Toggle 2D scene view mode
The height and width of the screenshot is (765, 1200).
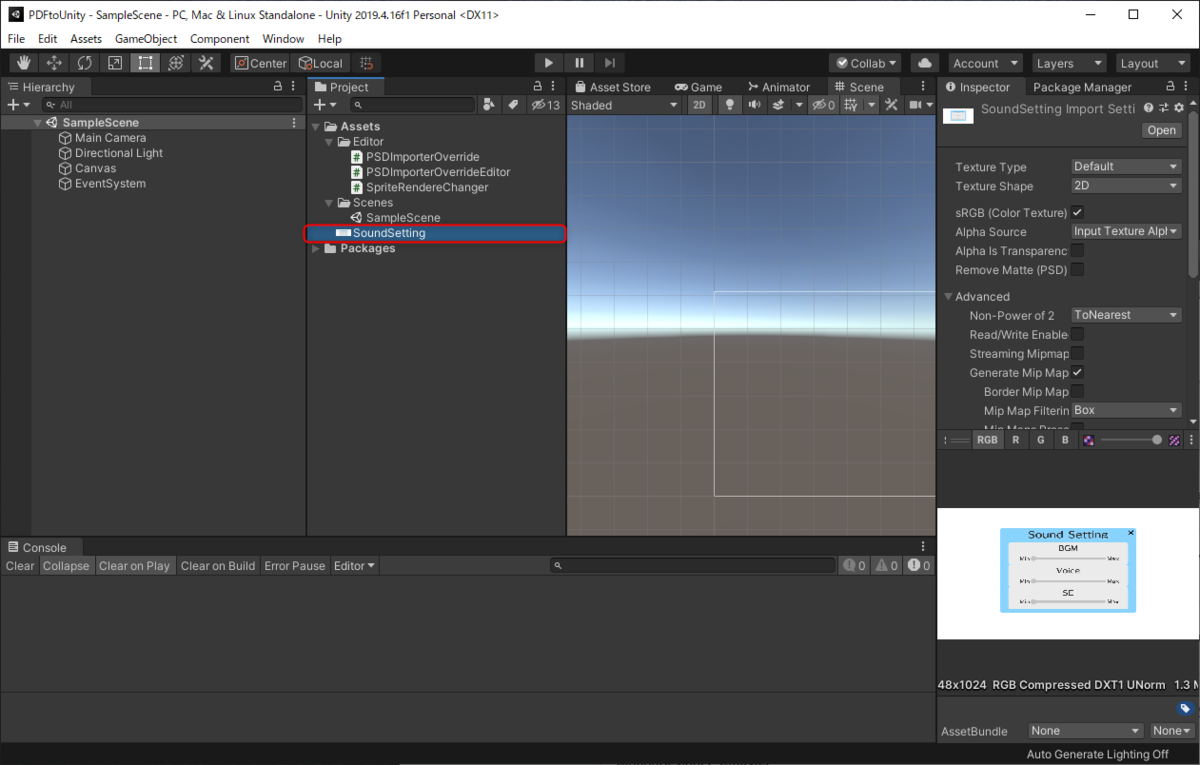tap(700, 104)
